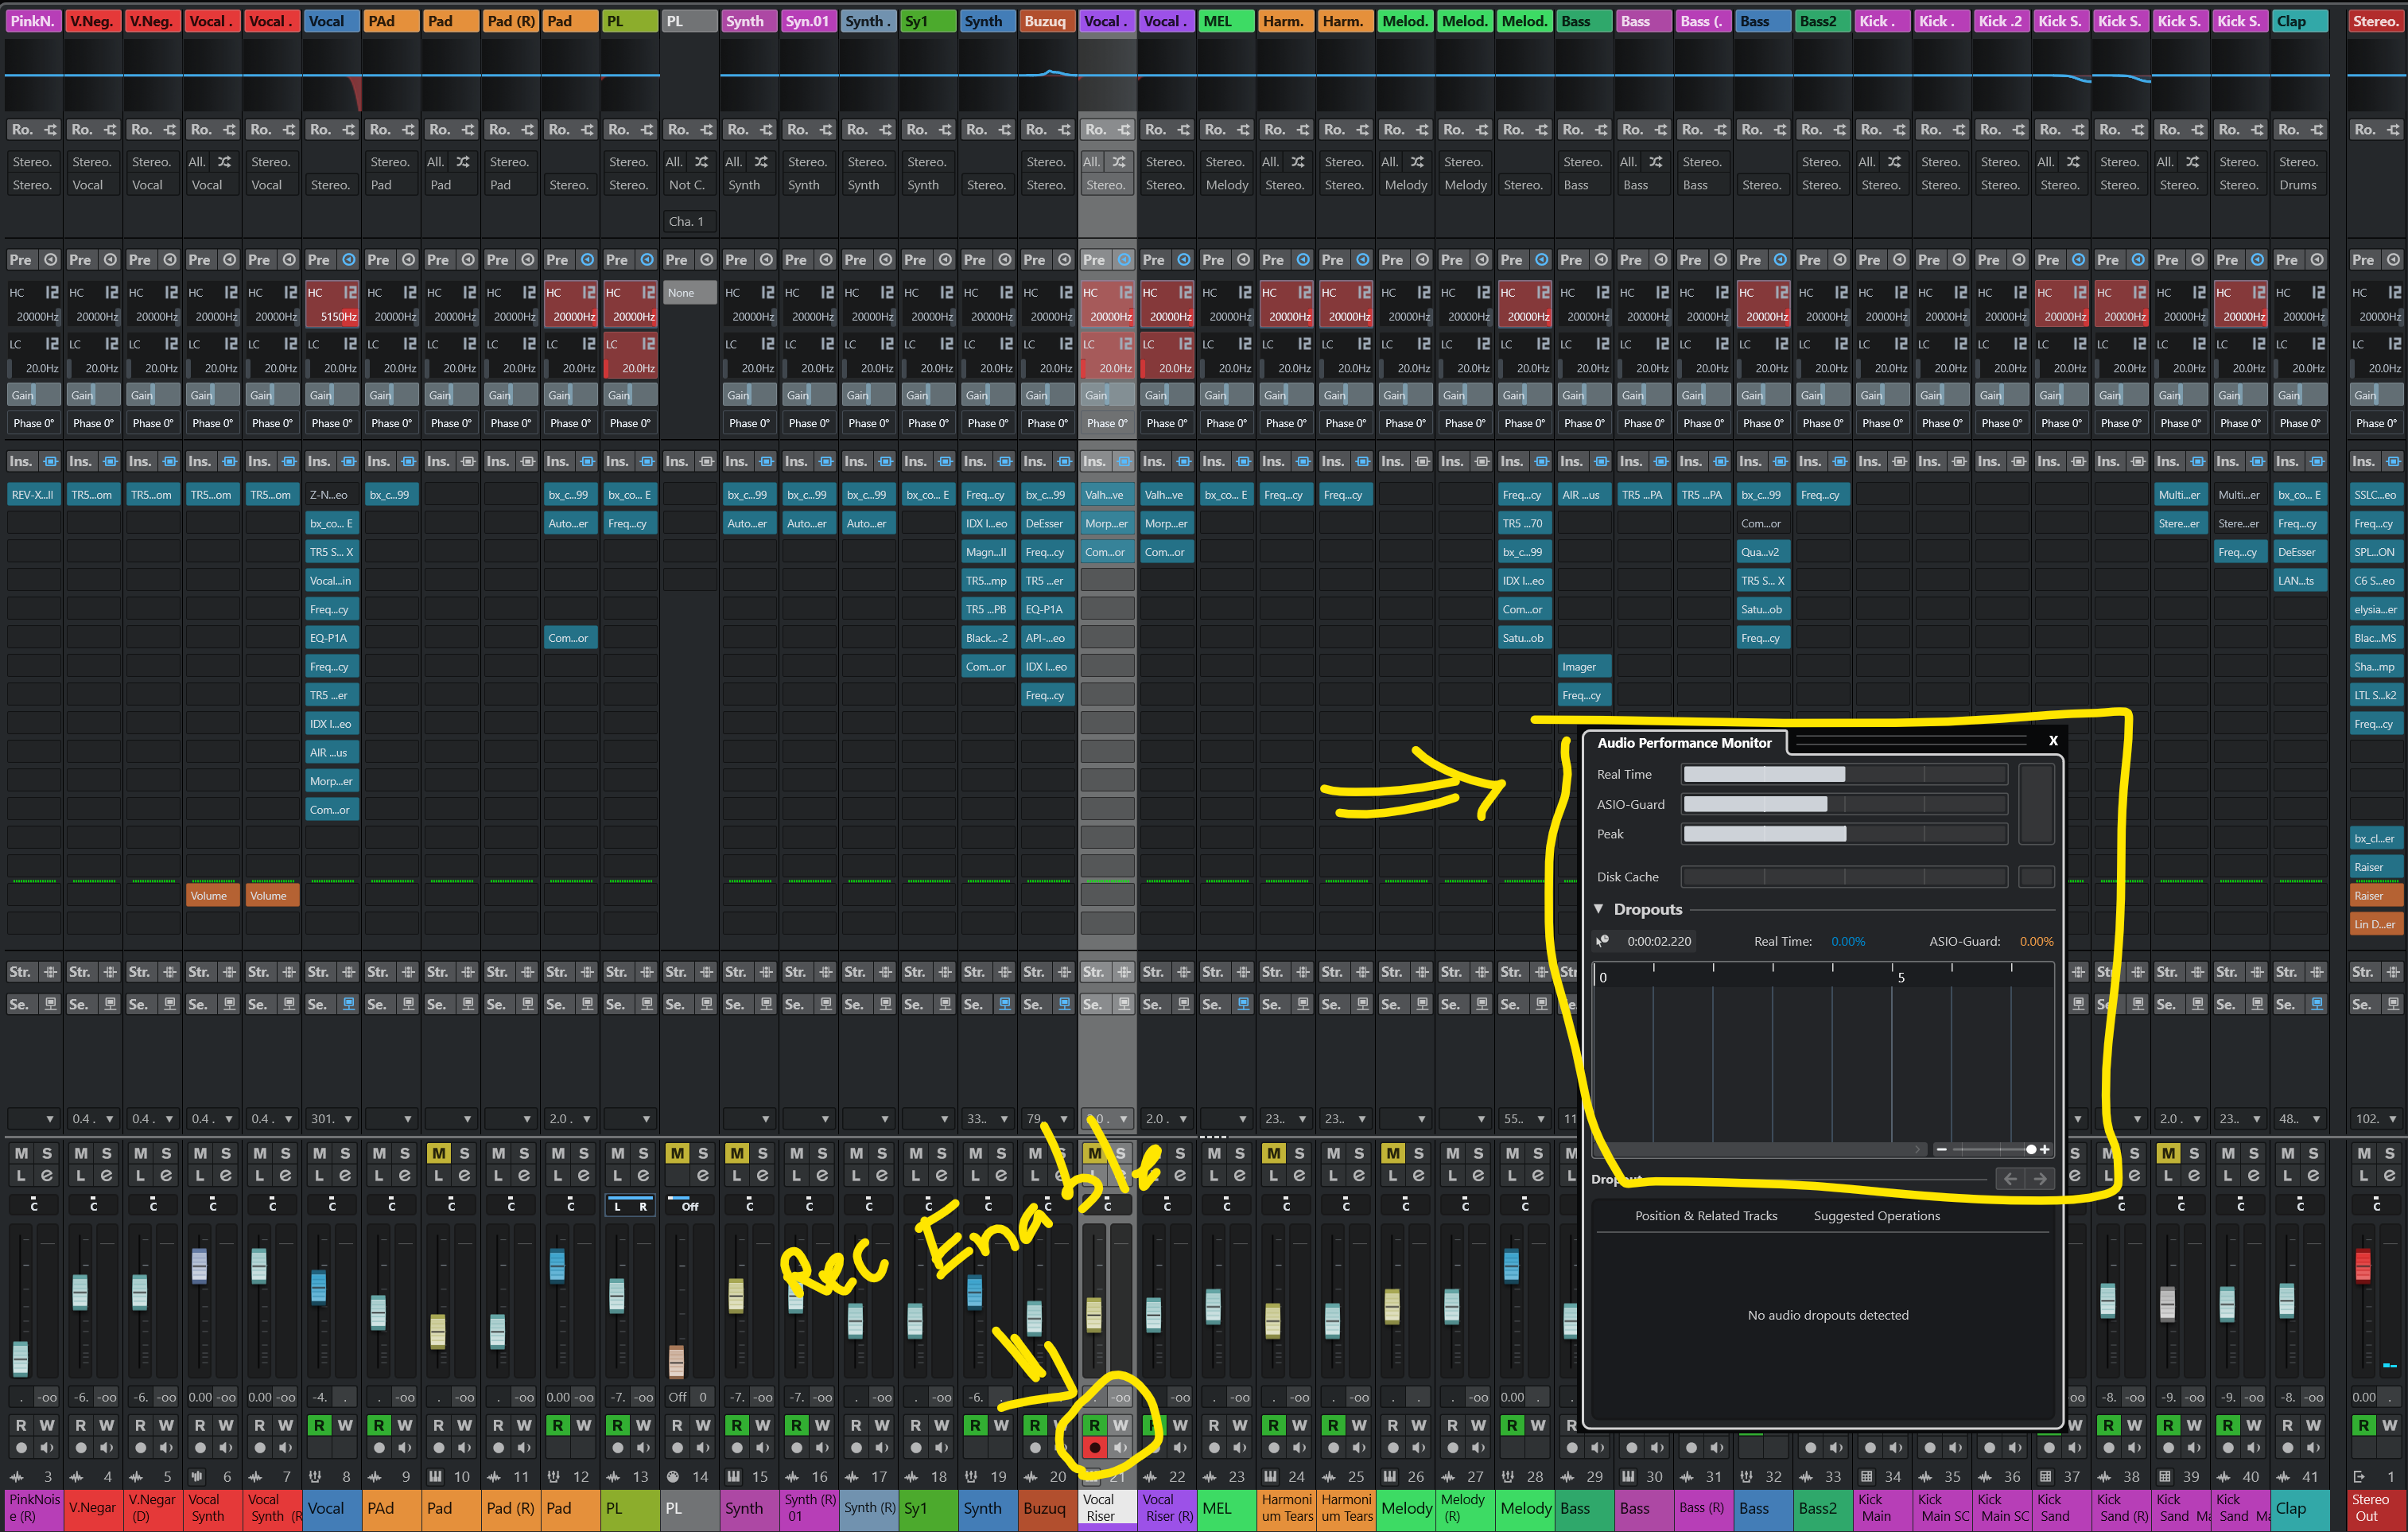Switch to Suggested Operations tab
The image size is (2408, 1532).
click(x=1876, y=1216)
